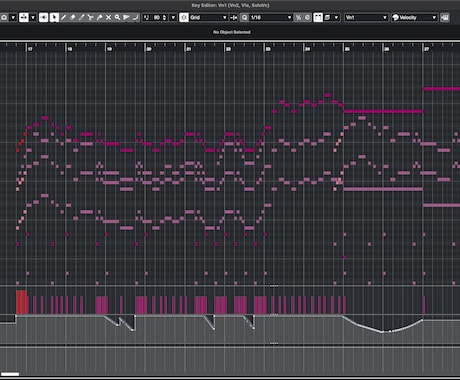Toggle the highlighted button right of quantize panel

(x=318, y=17)
